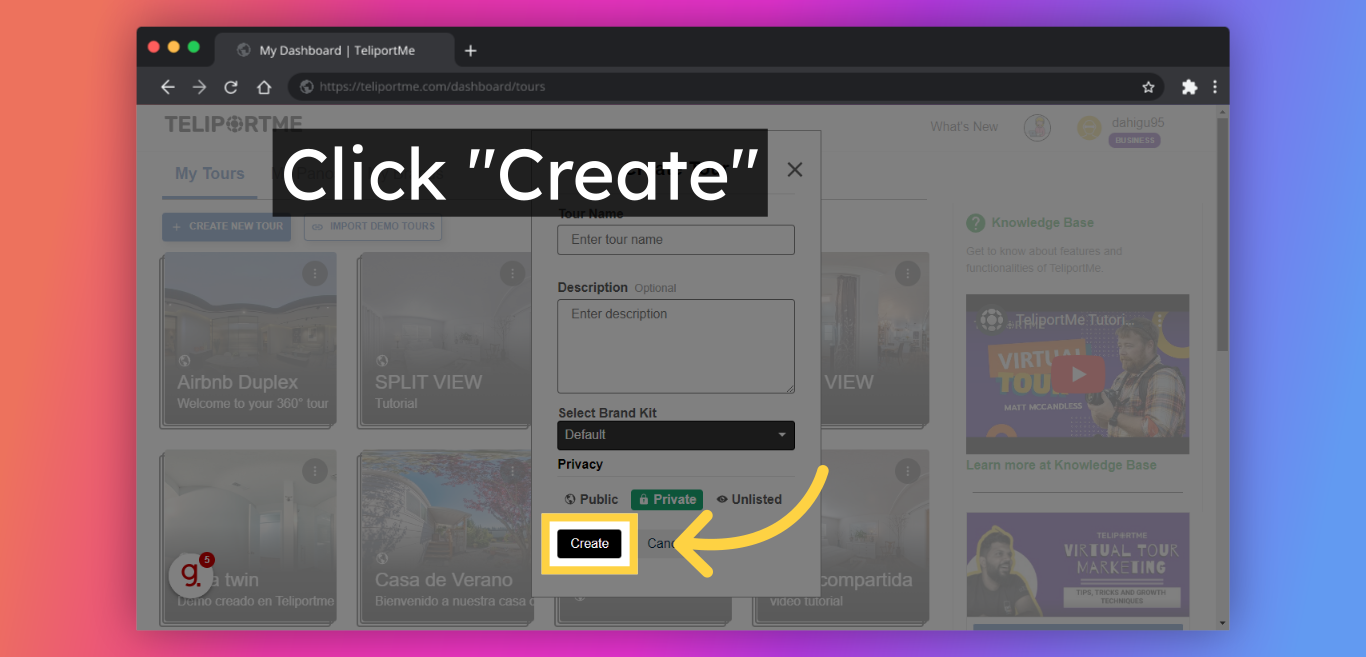
Task: Open options menu on compartida tour card
Action: [907, 471]
